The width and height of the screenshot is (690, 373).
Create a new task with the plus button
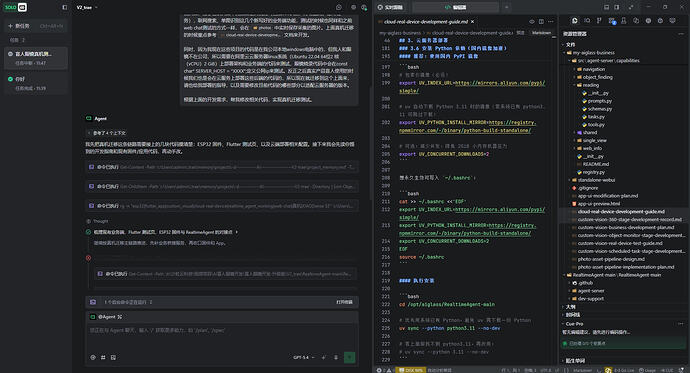tap(36, 26)
